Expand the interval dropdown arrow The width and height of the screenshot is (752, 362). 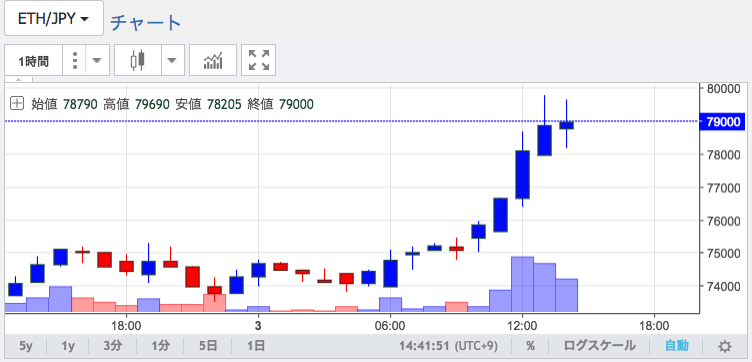point(97,60)
